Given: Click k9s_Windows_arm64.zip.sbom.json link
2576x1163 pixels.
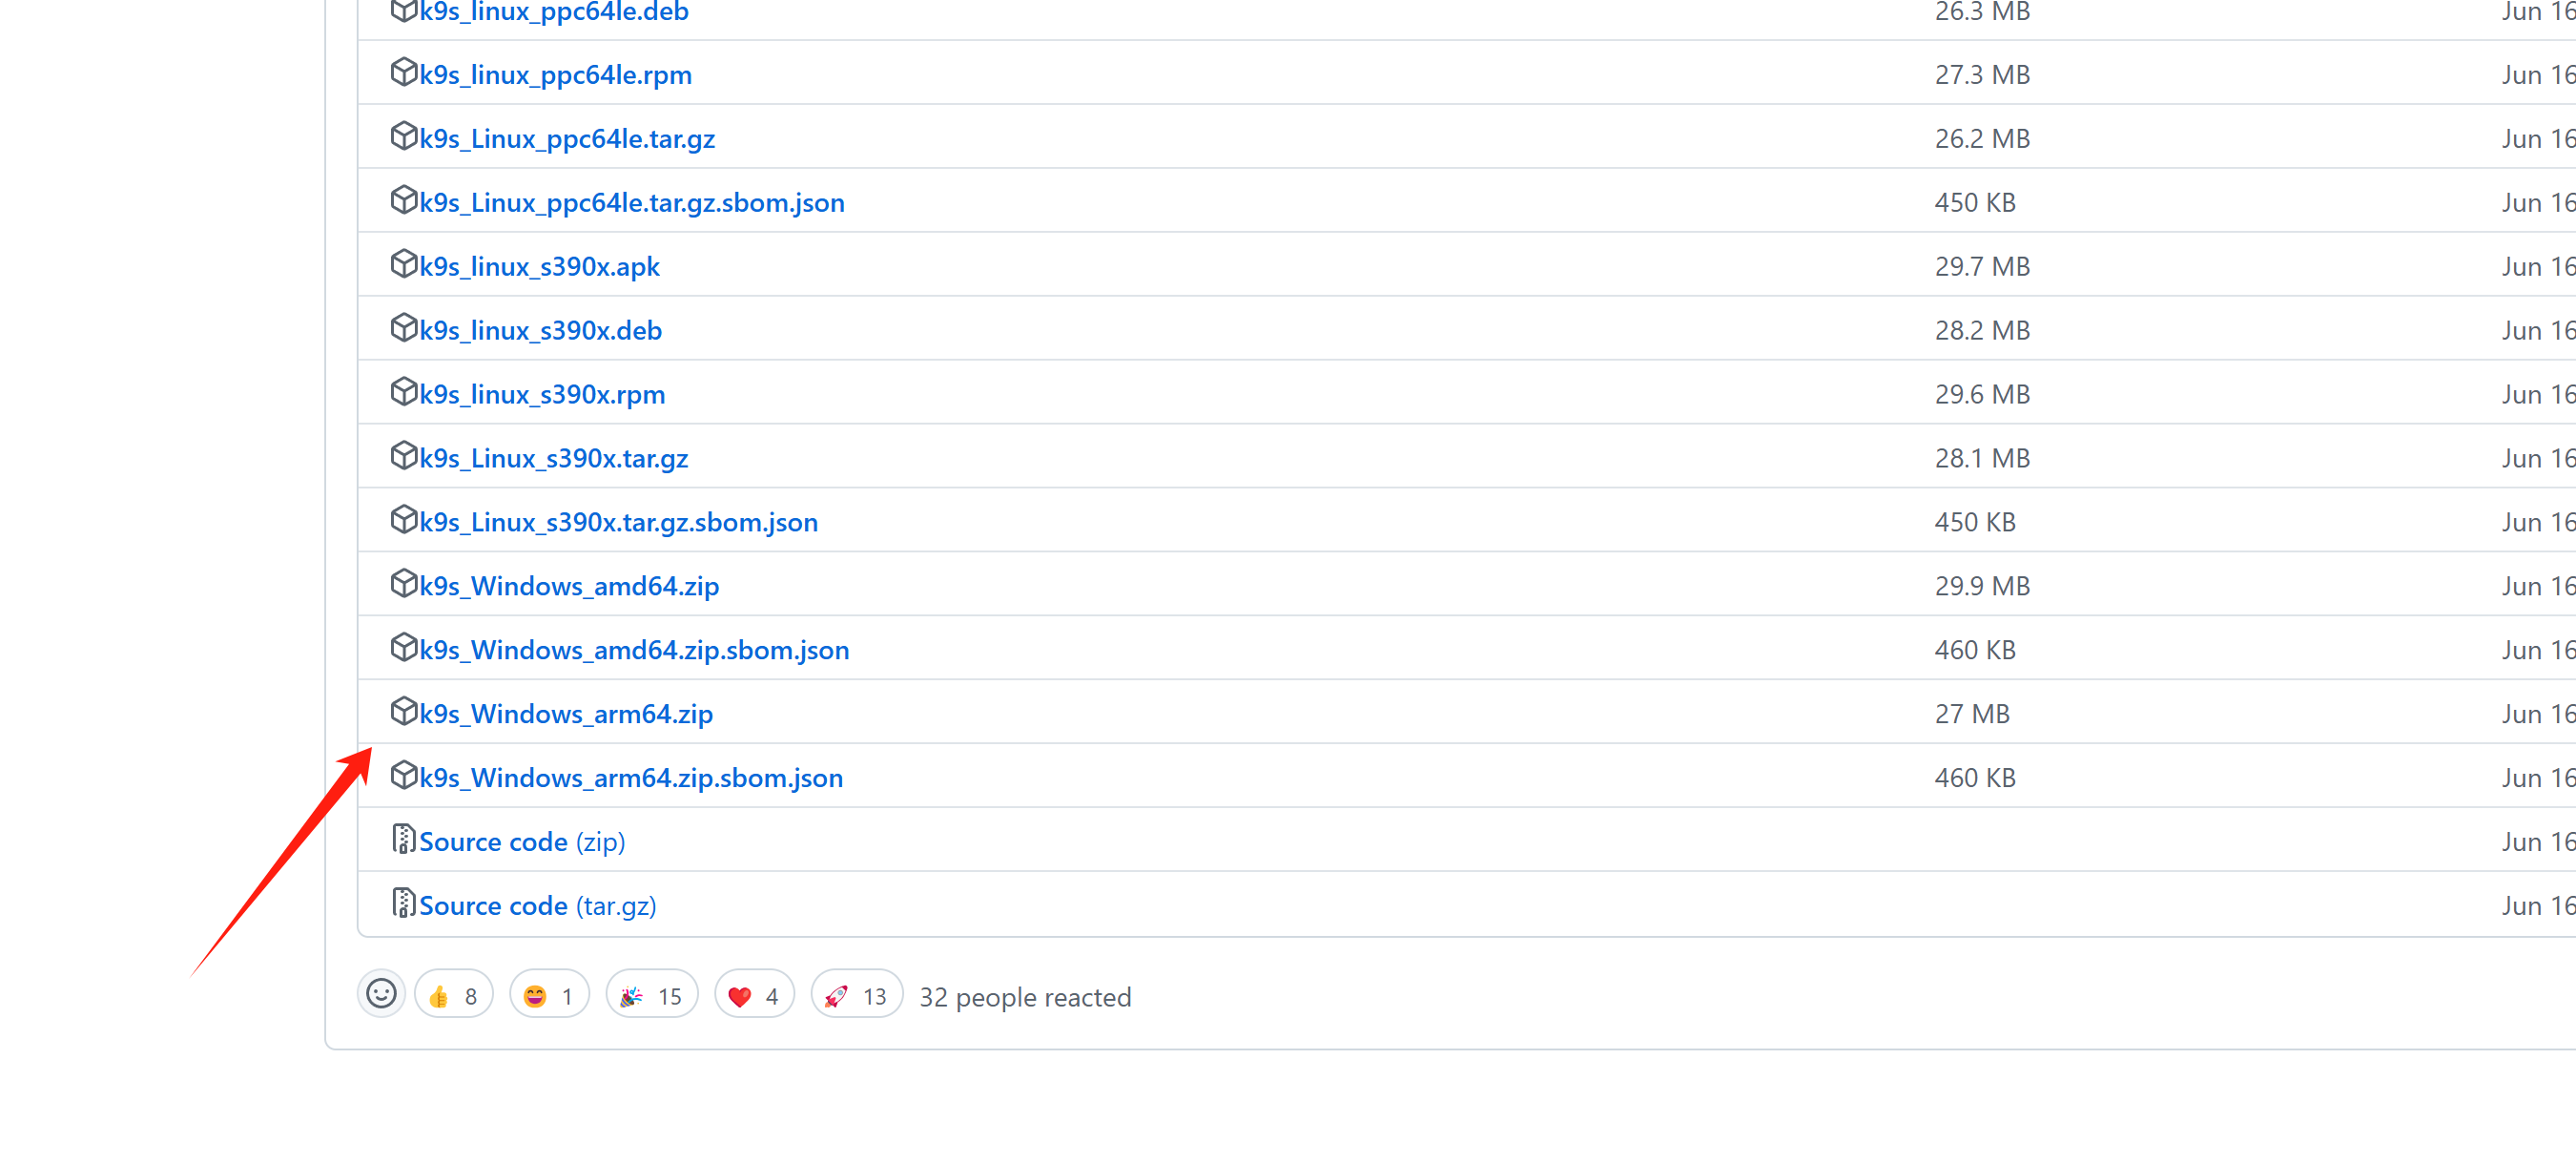Looking at the screenshot, I should click(x=631, y=778).
